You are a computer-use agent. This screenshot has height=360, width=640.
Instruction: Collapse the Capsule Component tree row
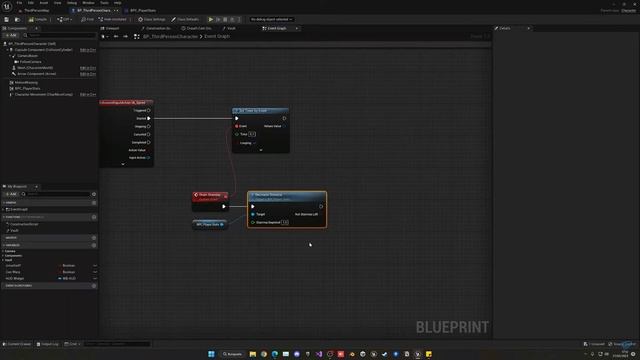7,50
